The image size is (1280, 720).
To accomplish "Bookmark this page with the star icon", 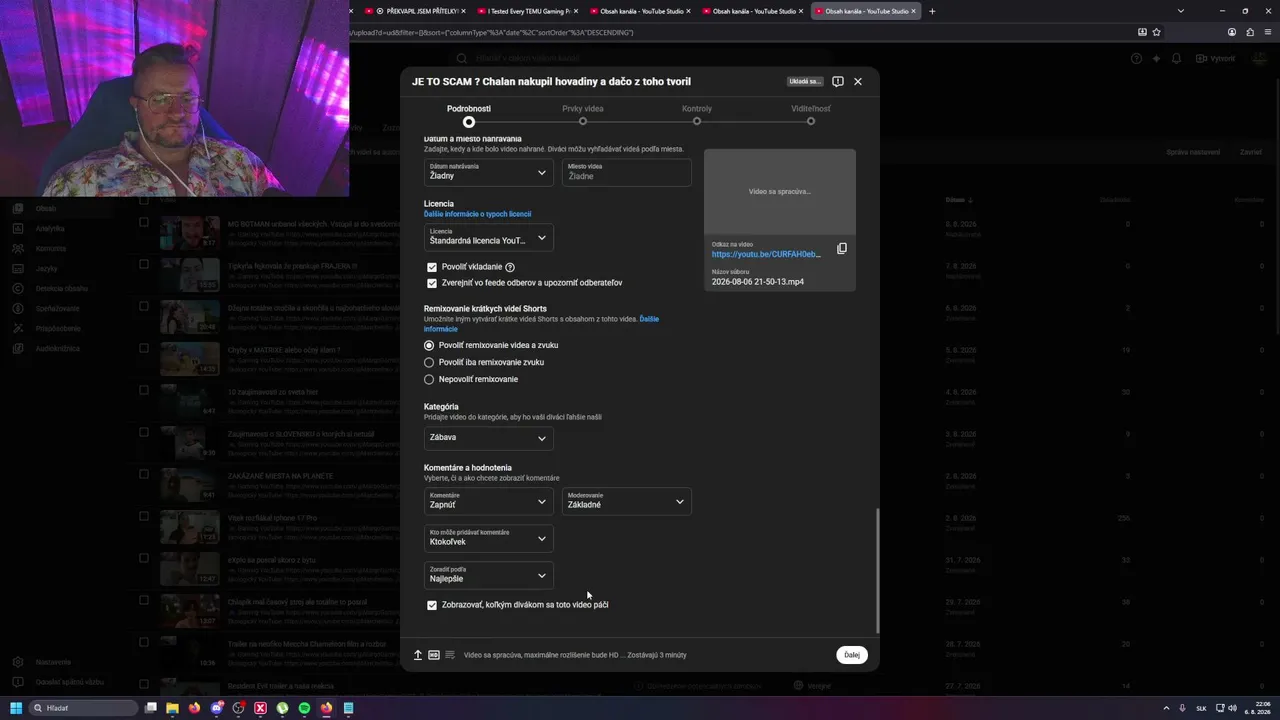I will [x=1156, y=32].
